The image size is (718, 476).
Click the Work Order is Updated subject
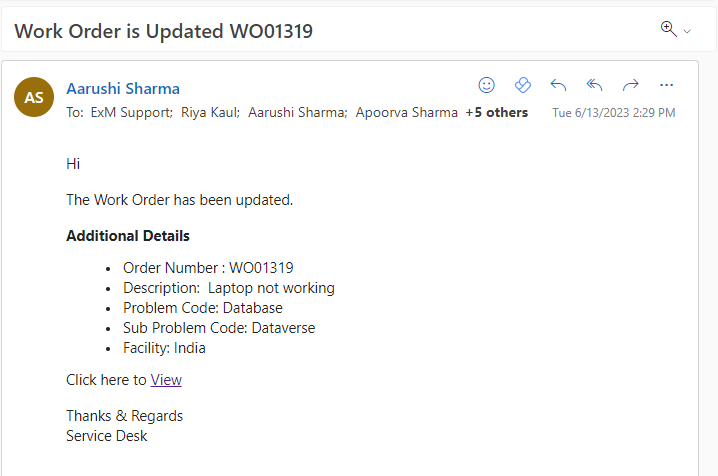coord(164,31)
